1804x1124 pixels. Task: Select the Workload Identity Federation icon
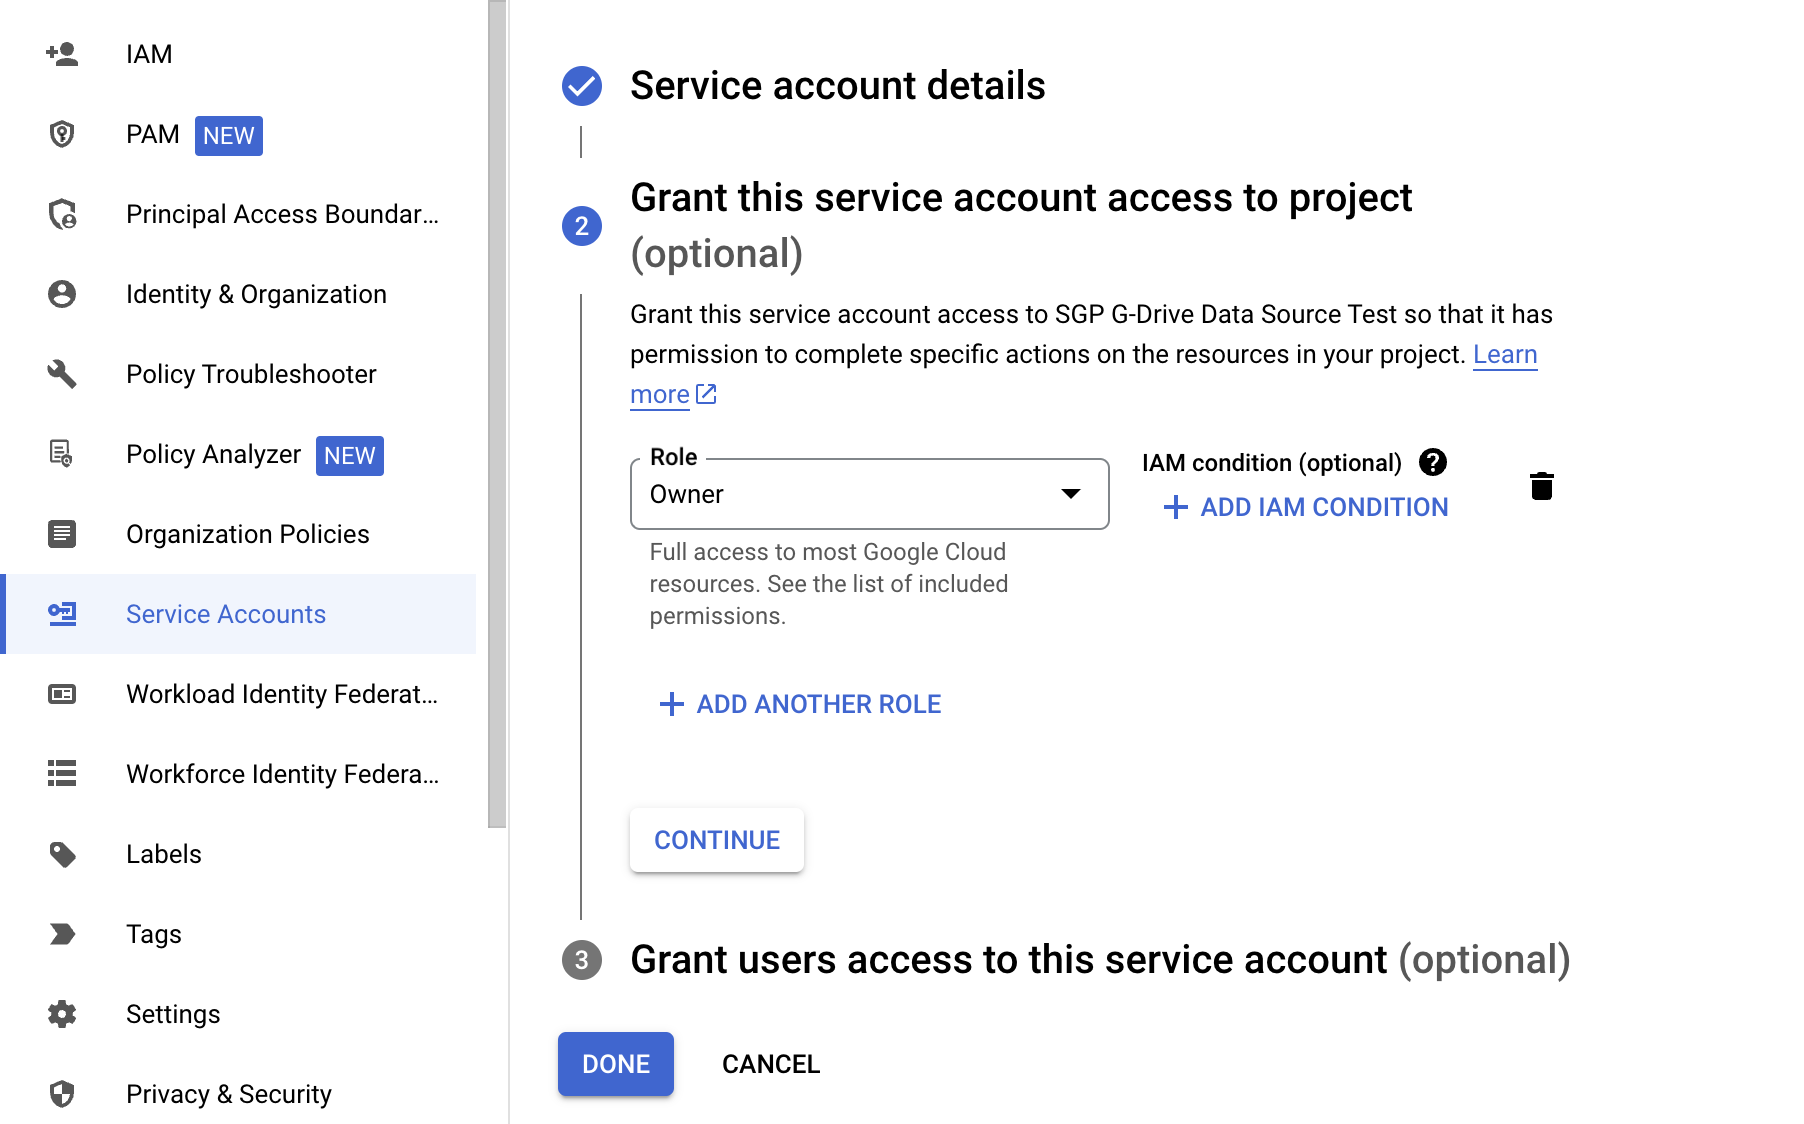62,693
